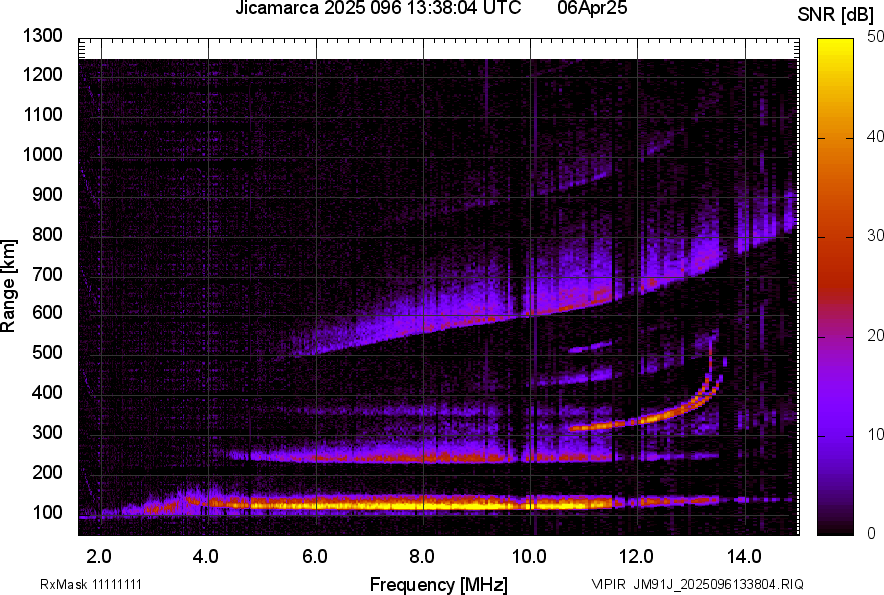
Task: Click colorbar tick label '50'
Action: [876, 37]
